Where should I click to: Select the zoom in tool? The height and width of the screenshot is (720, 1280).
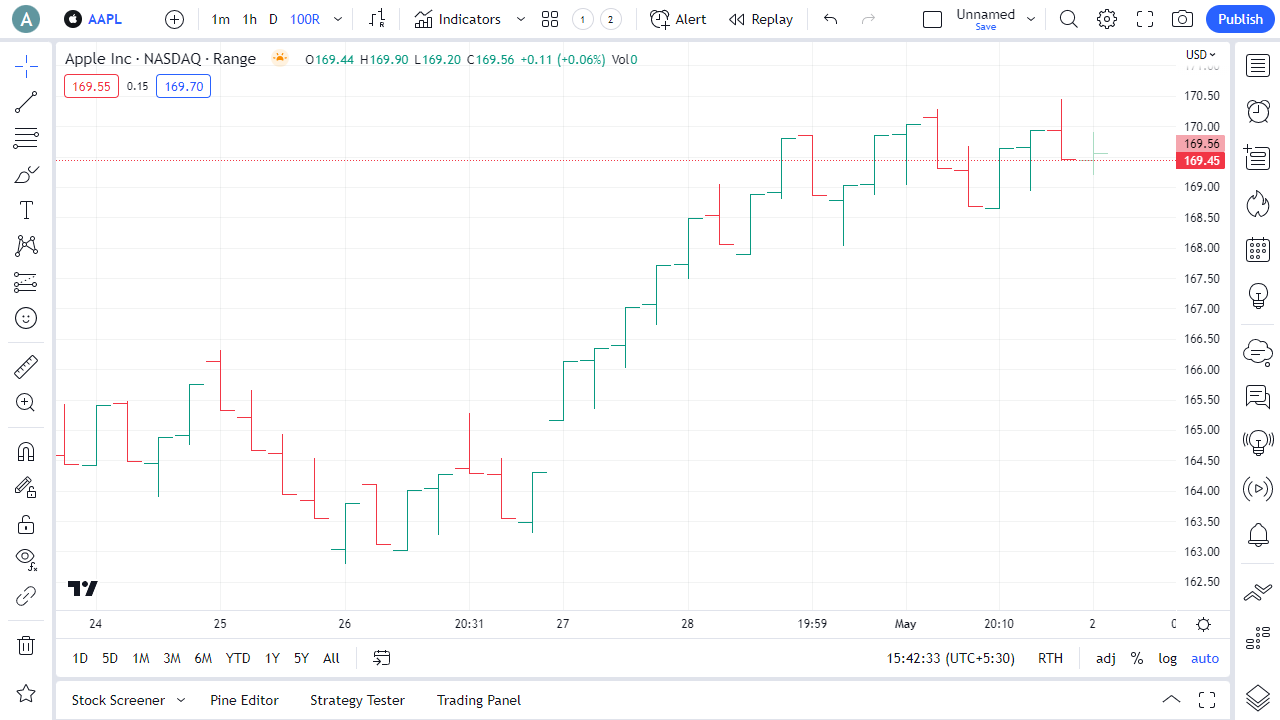point(26,403)
